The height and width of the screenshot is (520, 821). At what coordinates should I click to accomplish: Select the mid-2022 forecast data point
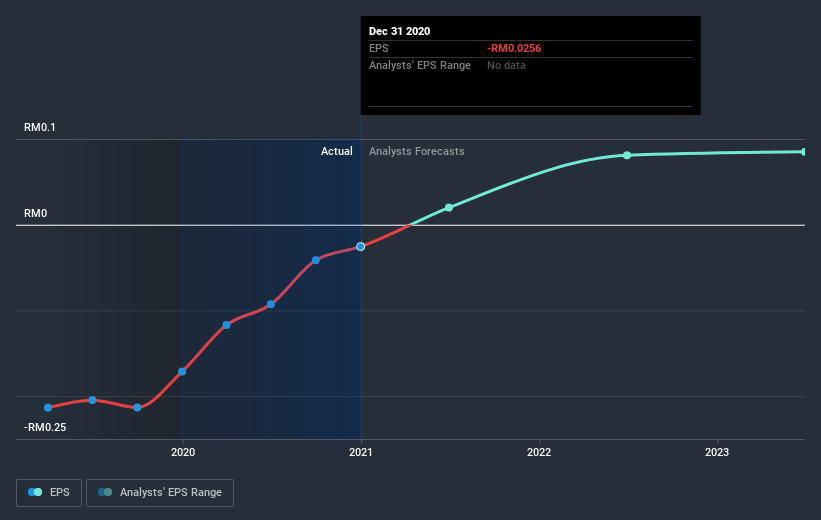[627, 156]
